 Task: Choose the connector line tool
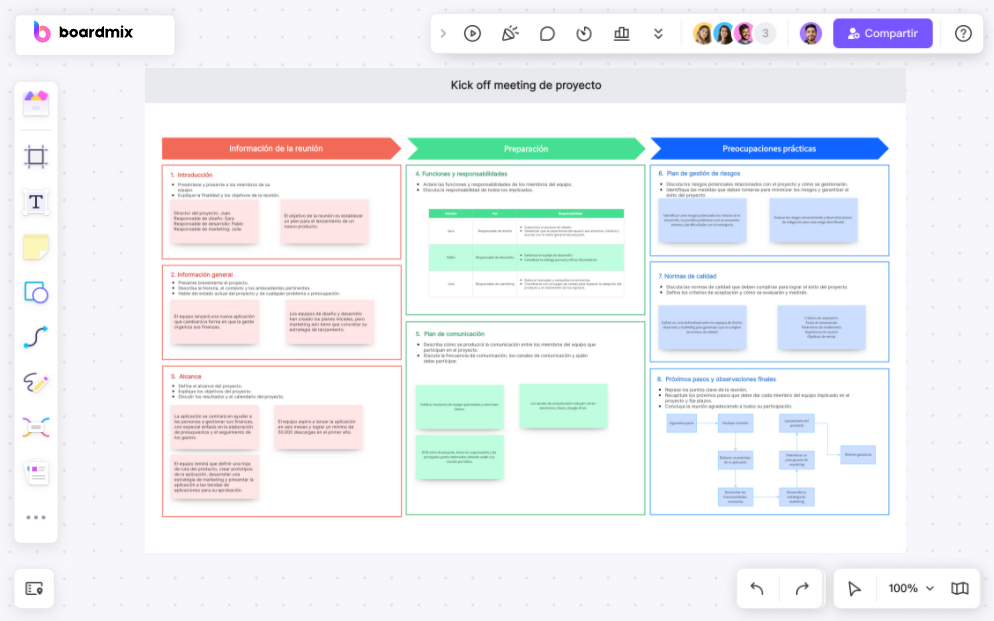click(x=36, y=337)
